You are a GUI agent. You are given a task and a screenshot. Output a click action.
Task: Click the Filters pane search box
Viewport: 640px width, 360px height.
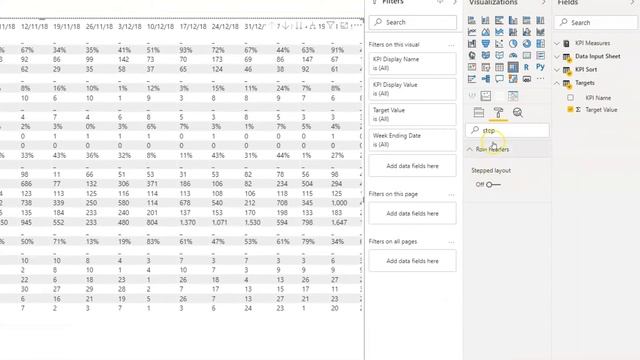pyautogui.click(x=413, y=22)
